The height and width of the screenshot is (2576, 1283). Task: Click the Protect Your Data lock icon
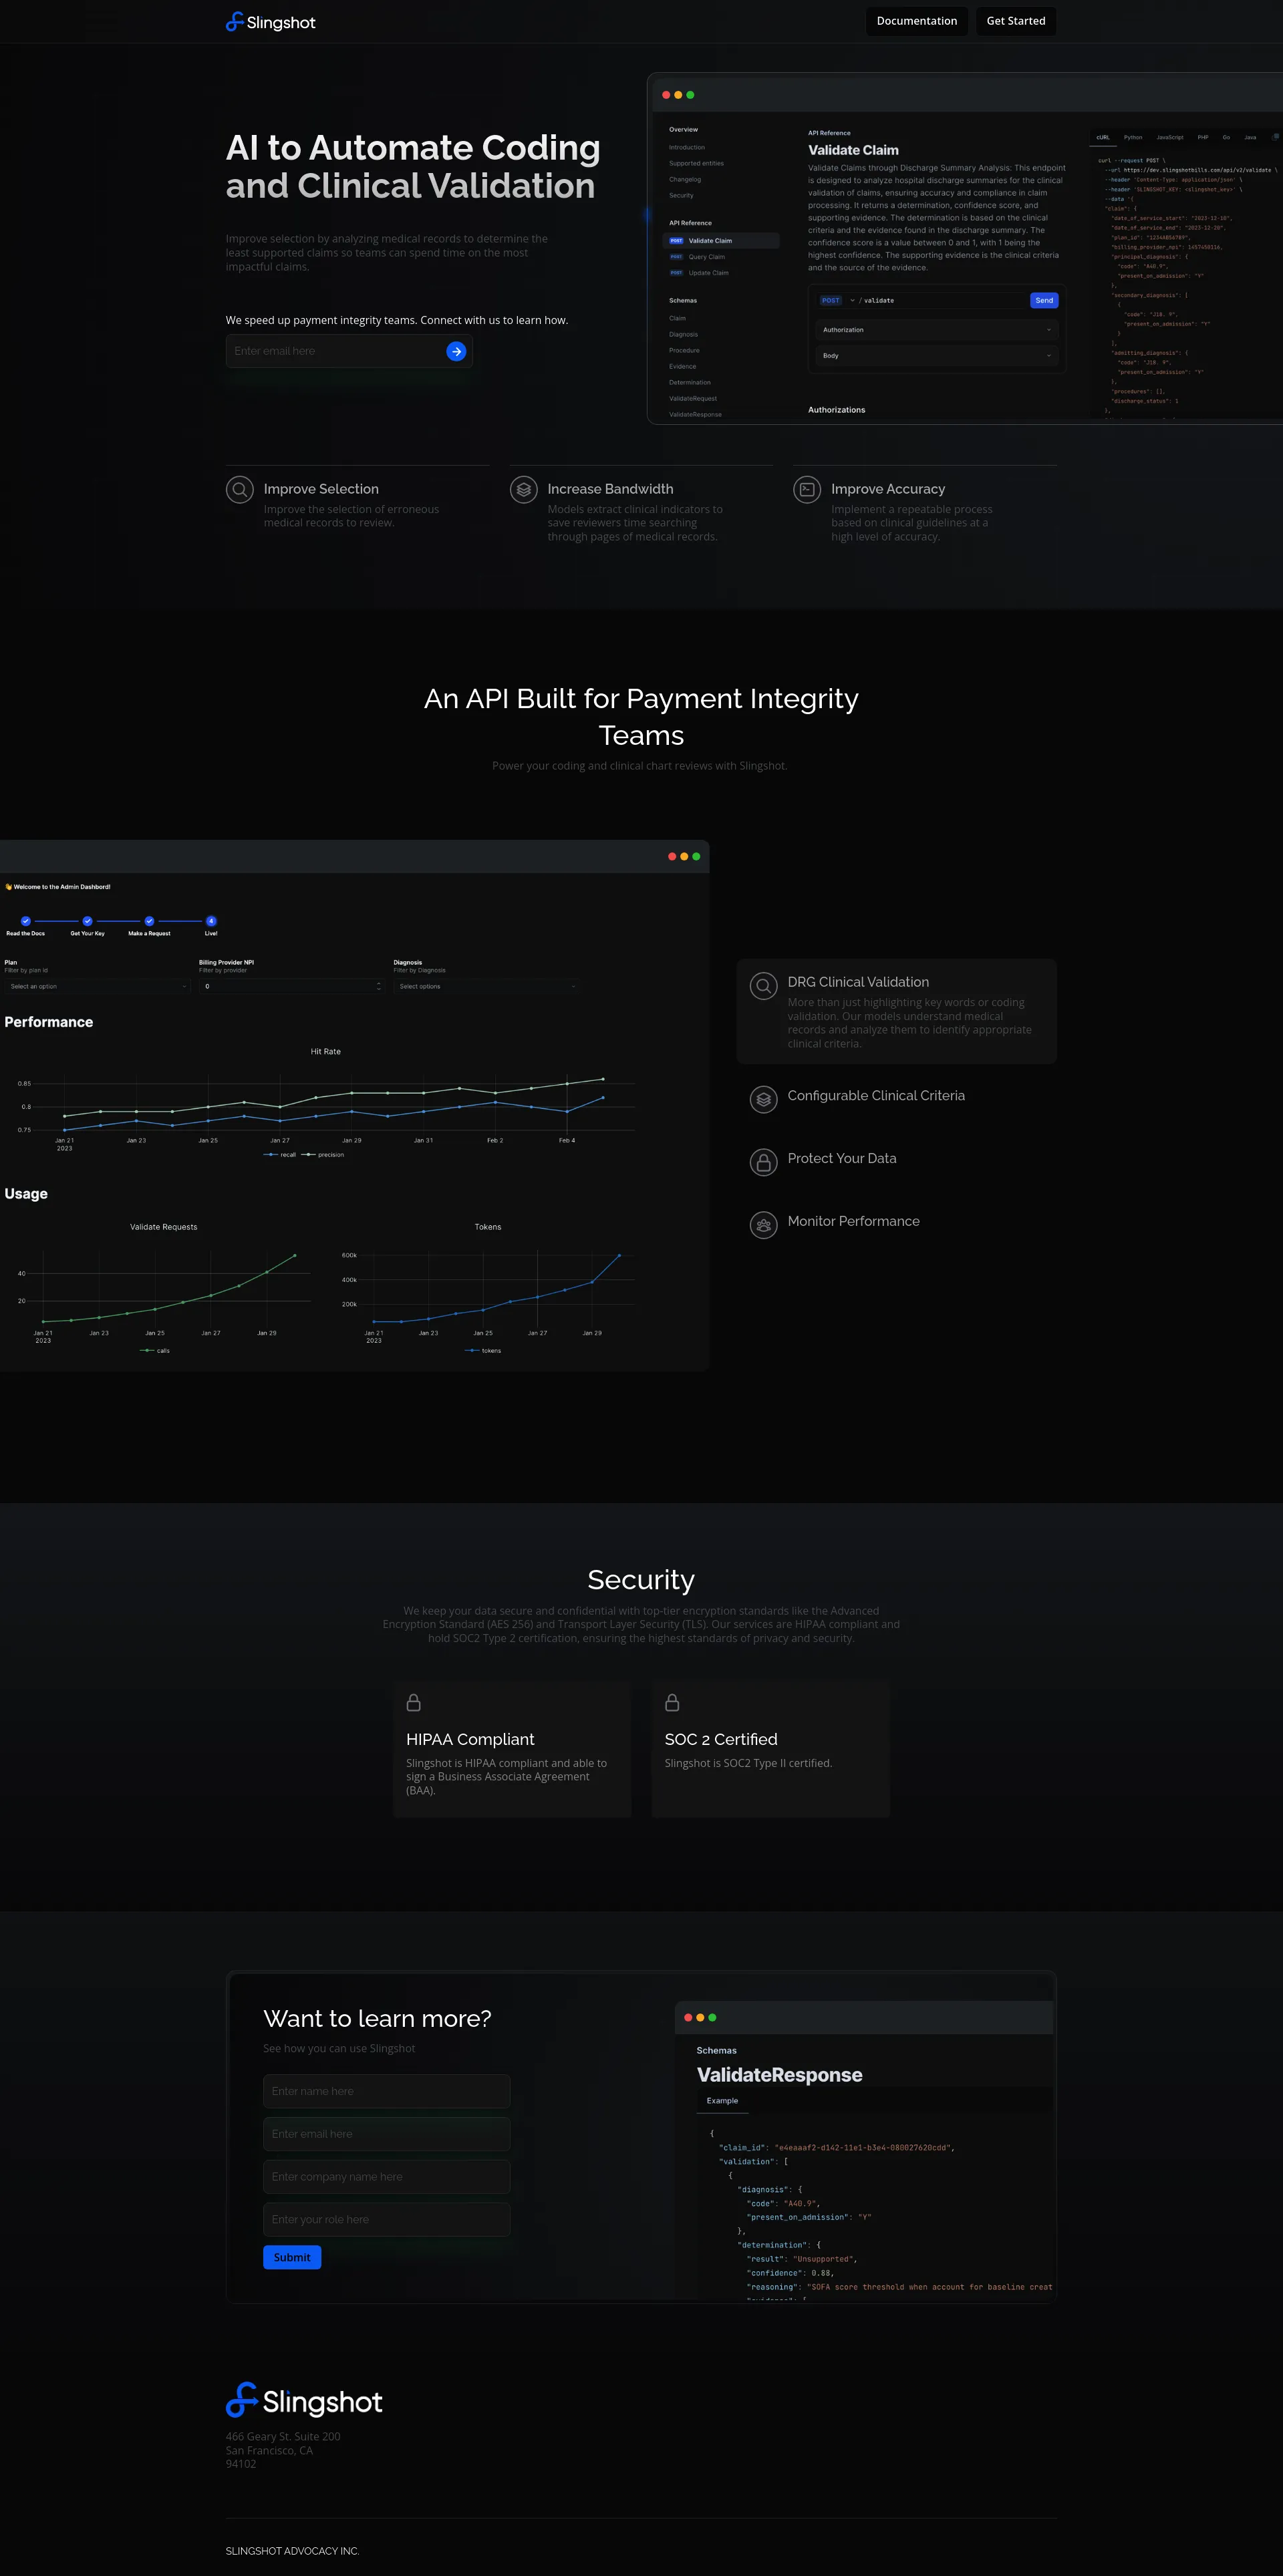(x=764, y=1162)
